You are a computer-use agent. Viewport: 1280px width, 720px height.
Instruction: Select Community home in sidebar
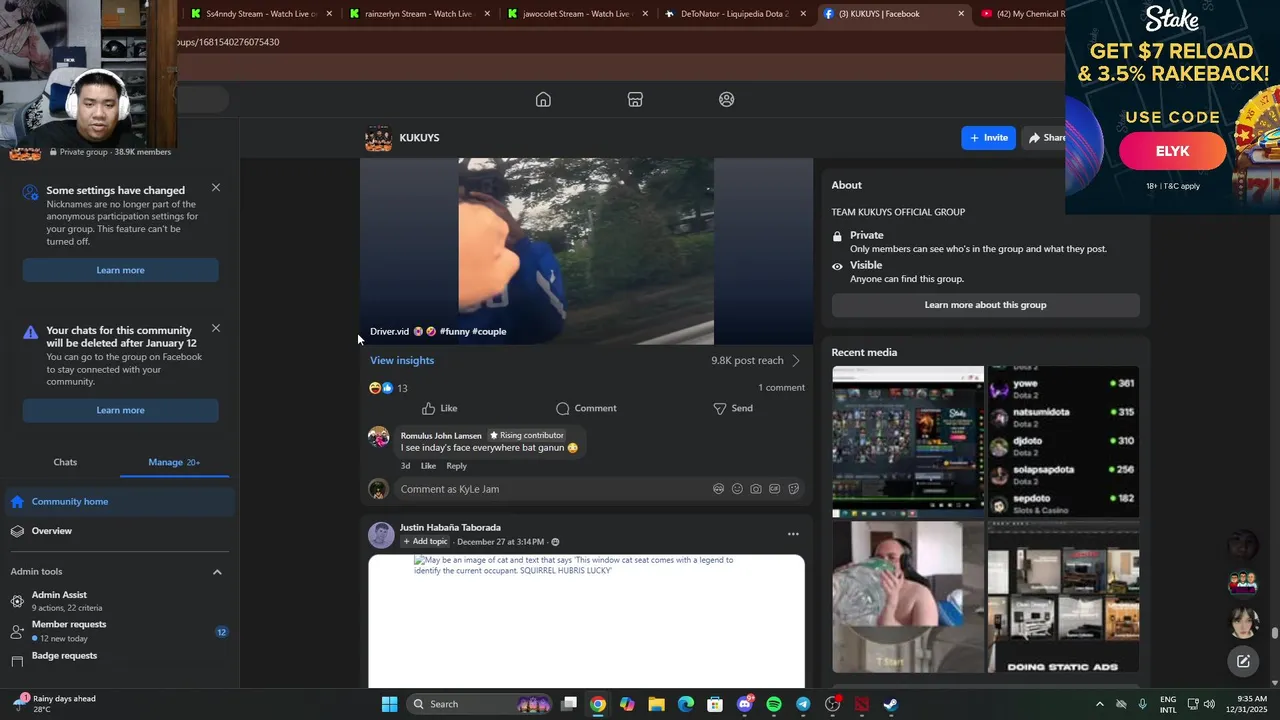tap(120, 502)
